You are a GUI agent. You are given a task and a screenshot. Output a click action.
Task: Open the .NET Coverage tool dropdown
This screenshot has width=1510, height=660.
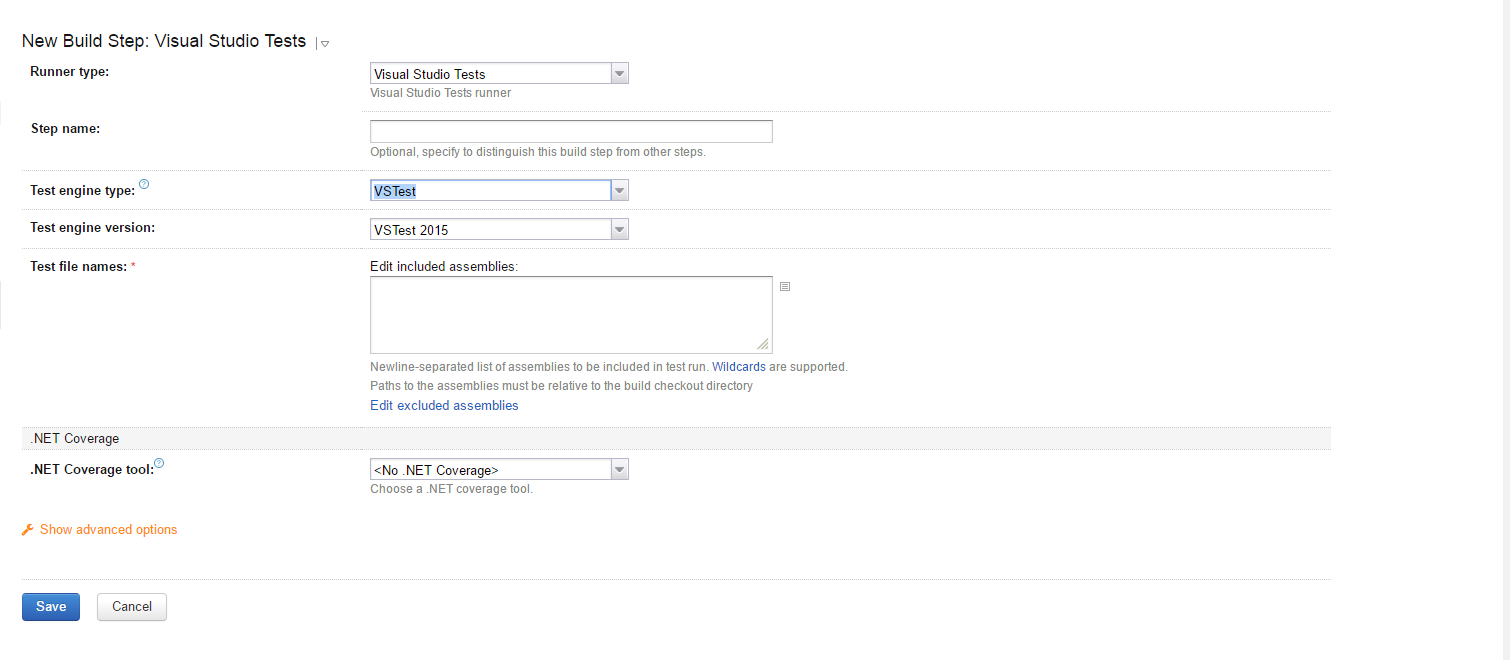619,469
